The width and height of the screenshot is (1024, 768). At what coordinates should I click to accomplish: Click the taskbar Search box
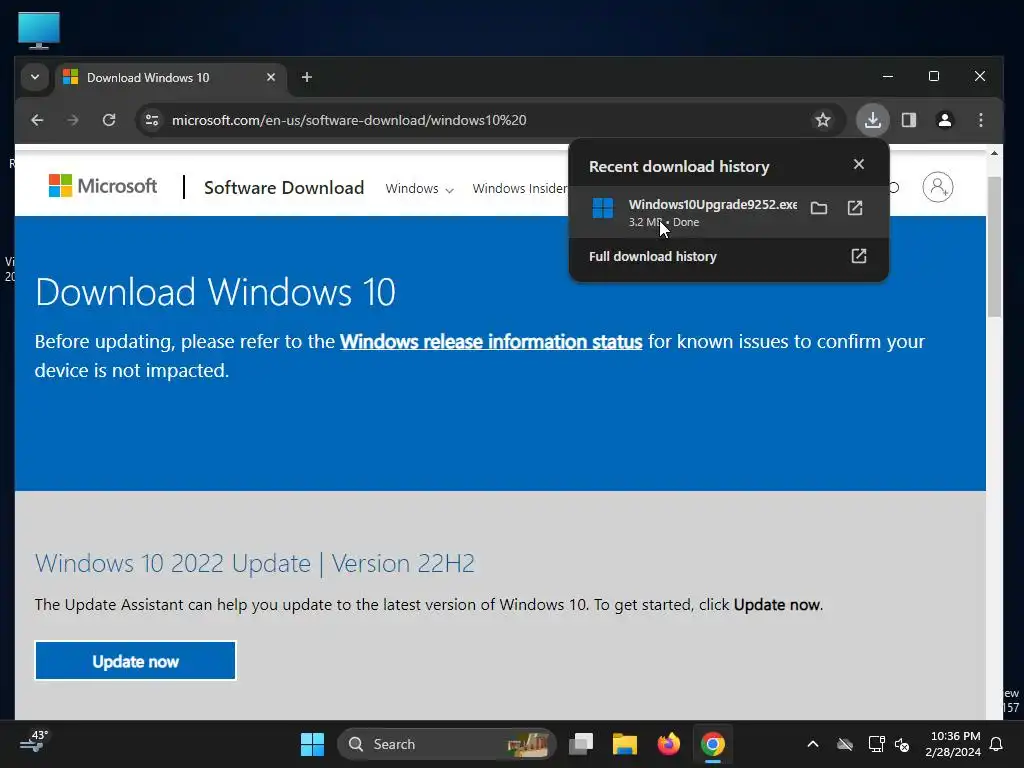447,744
